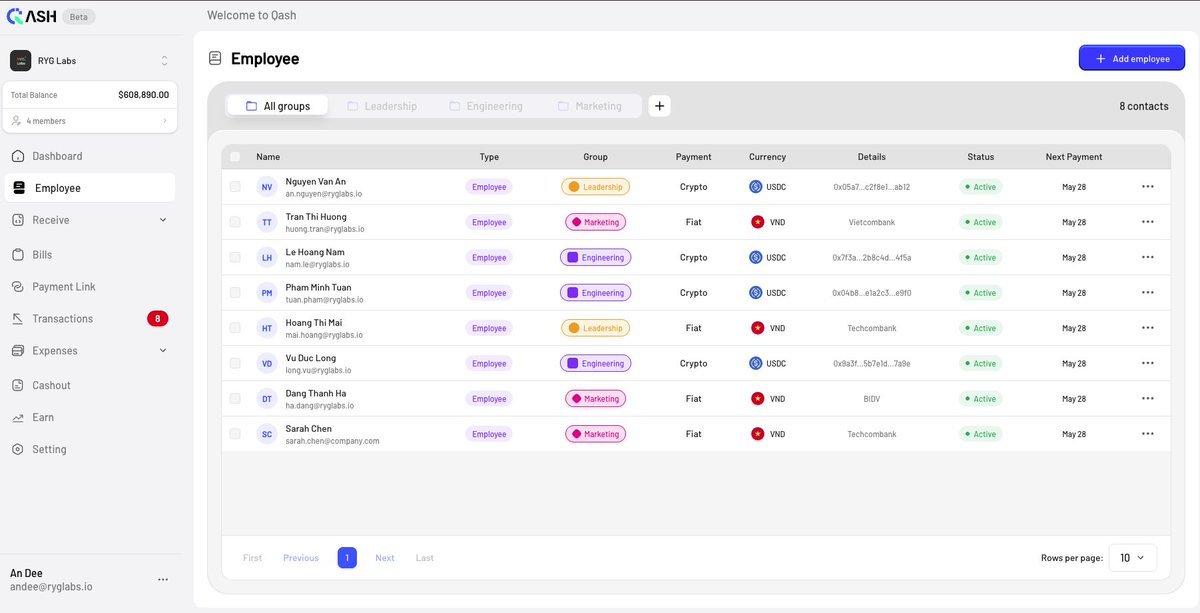Tick the select-all checkbox in table header
The width and height of the screenshot is (1200, 613).
click(x=235, y=157)
